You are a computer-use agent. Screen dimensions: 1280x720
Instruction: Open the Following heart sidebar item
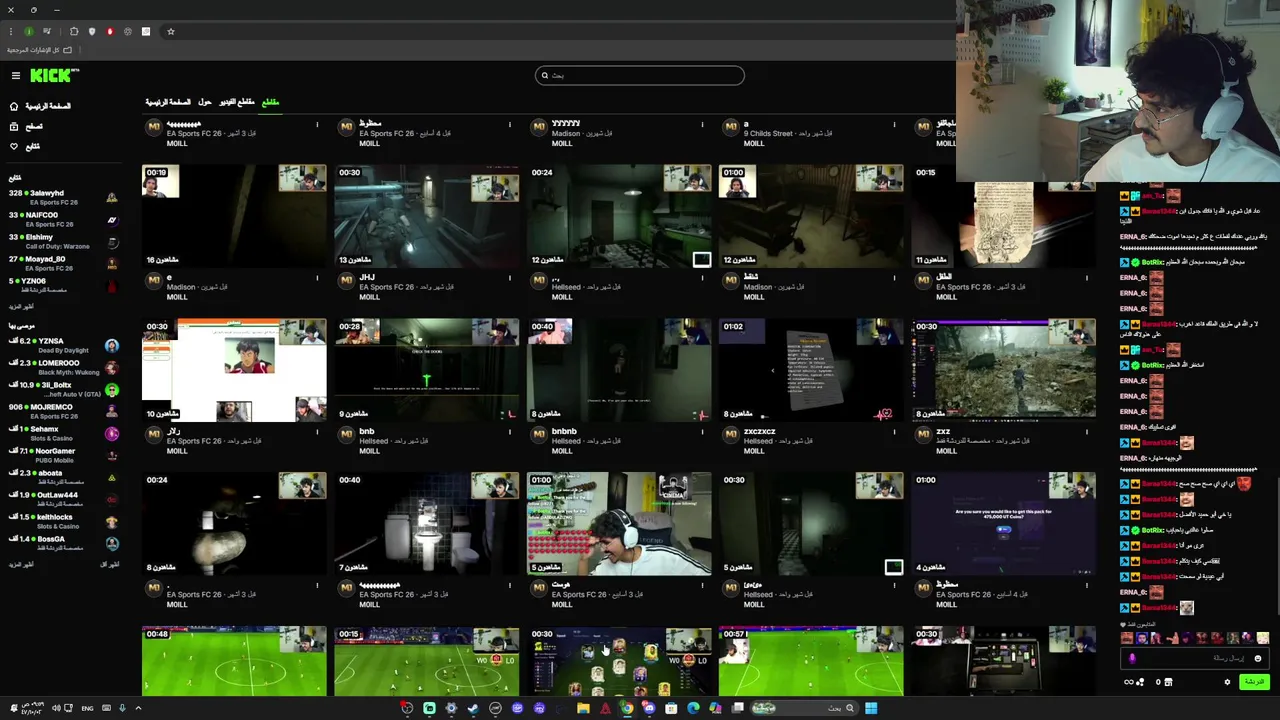pos(25,146)
